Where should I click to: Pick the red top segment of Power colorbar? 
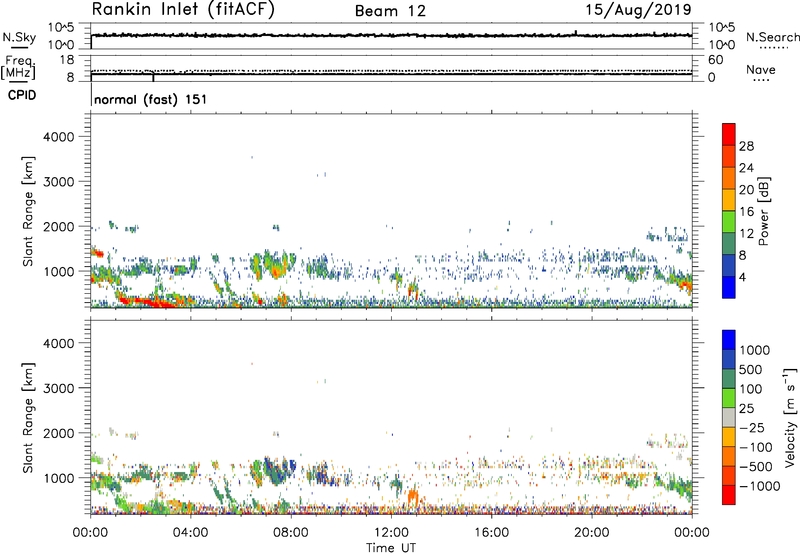[729, 134]
